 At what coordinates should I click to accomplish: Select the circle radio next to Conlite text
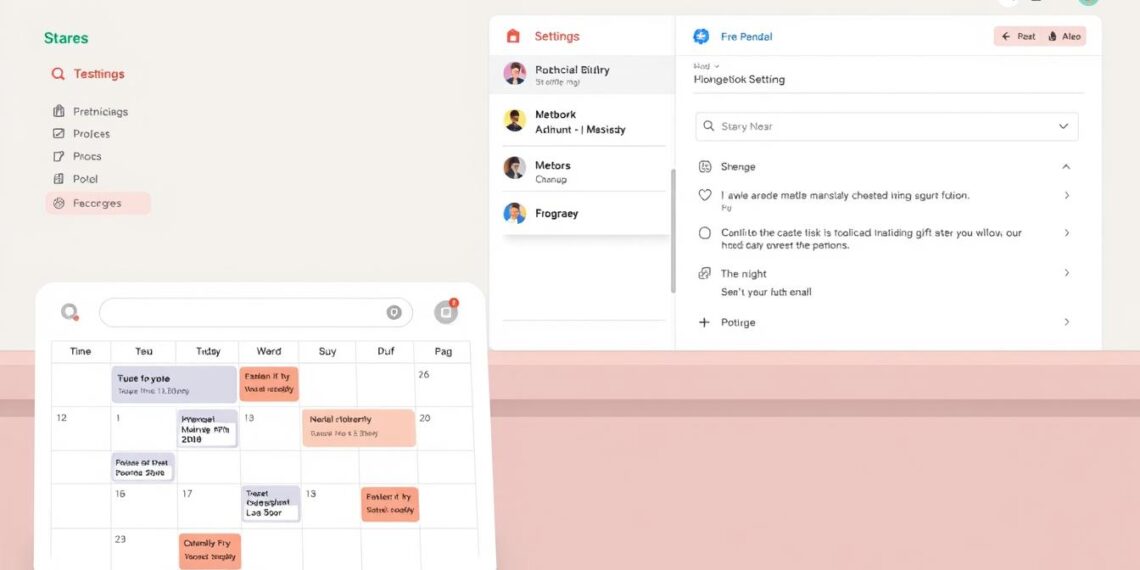(704, 233)
